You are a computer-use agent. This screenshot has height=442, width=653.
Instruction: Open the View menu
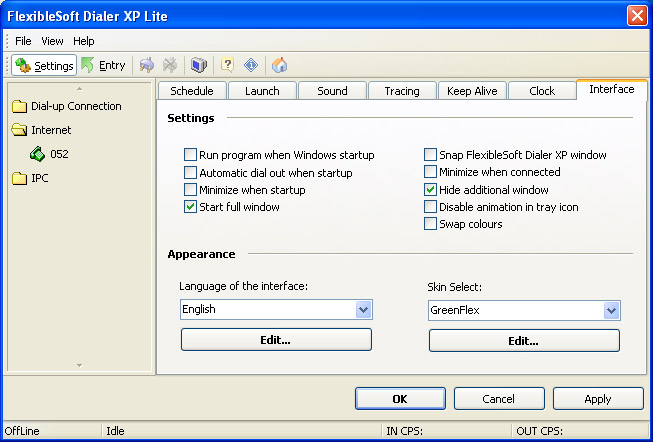(52, 41)
